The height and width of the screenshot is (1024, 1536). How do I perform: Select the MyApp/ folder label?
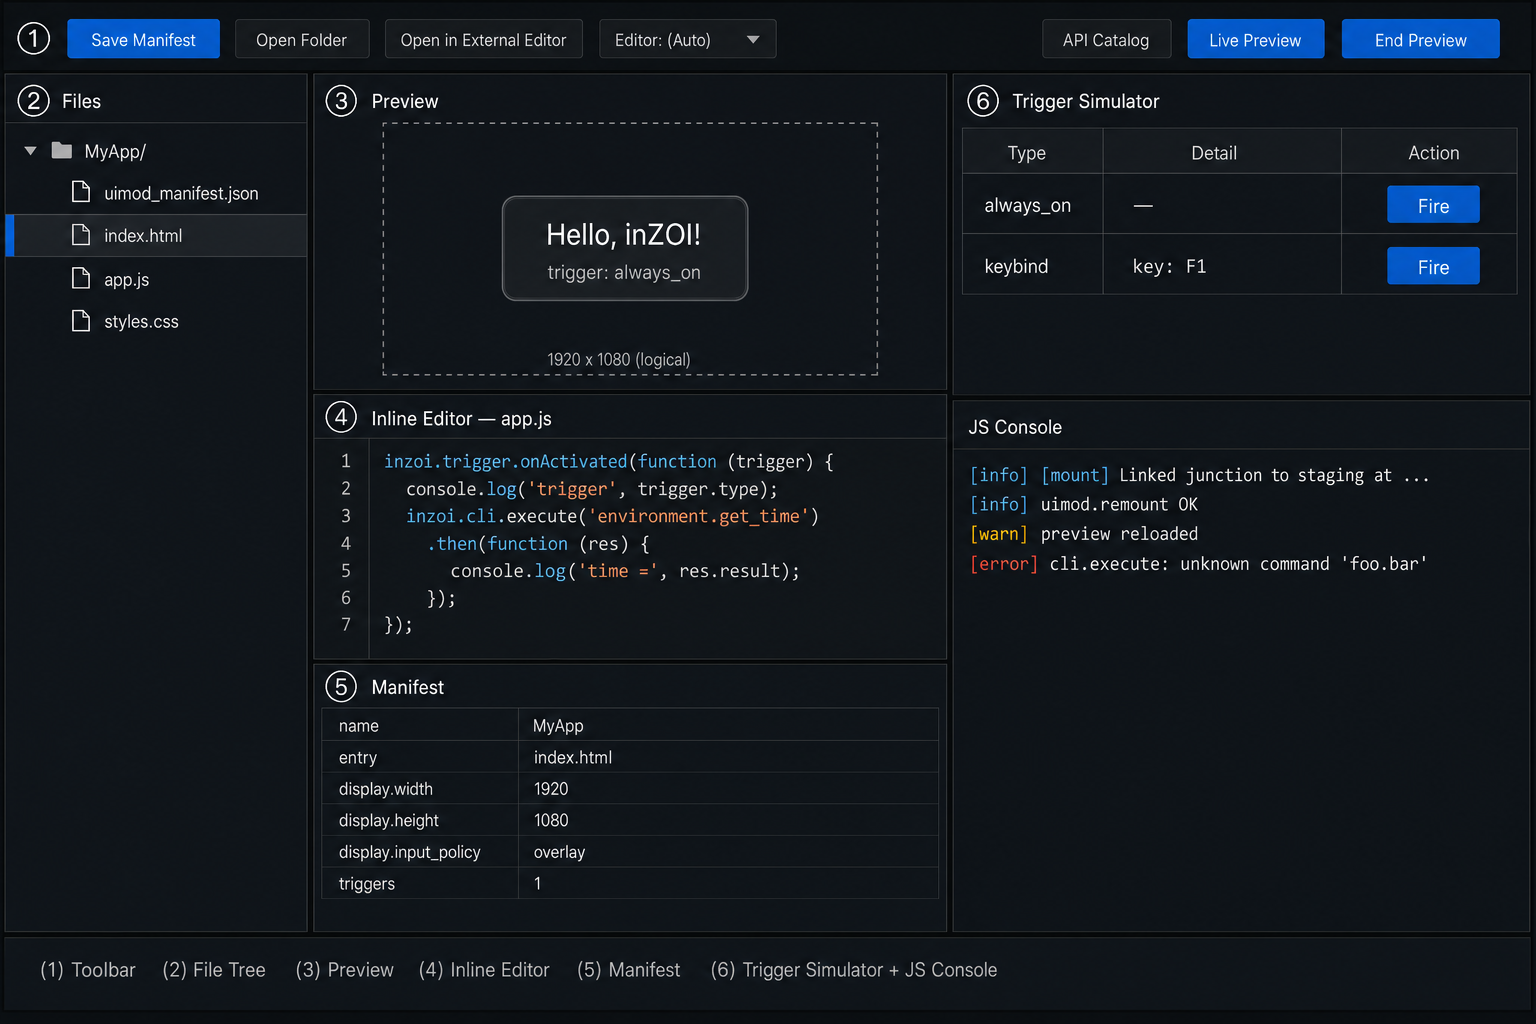(x=115, y=151)
